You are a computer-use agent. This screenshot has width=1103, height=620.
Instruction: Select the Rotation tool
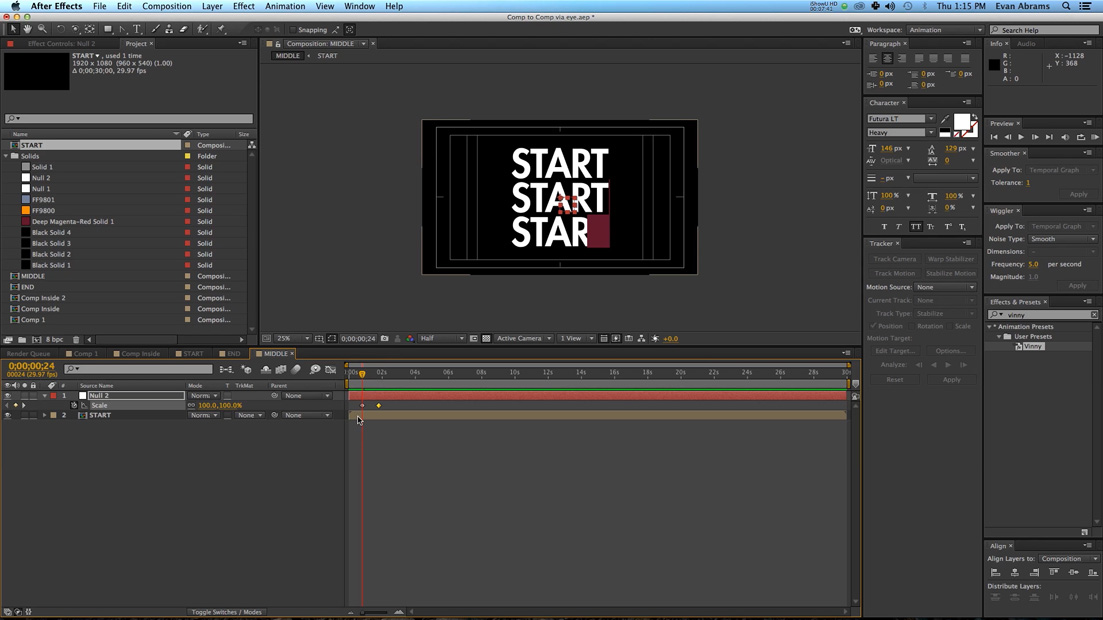[x=60, y=29]
